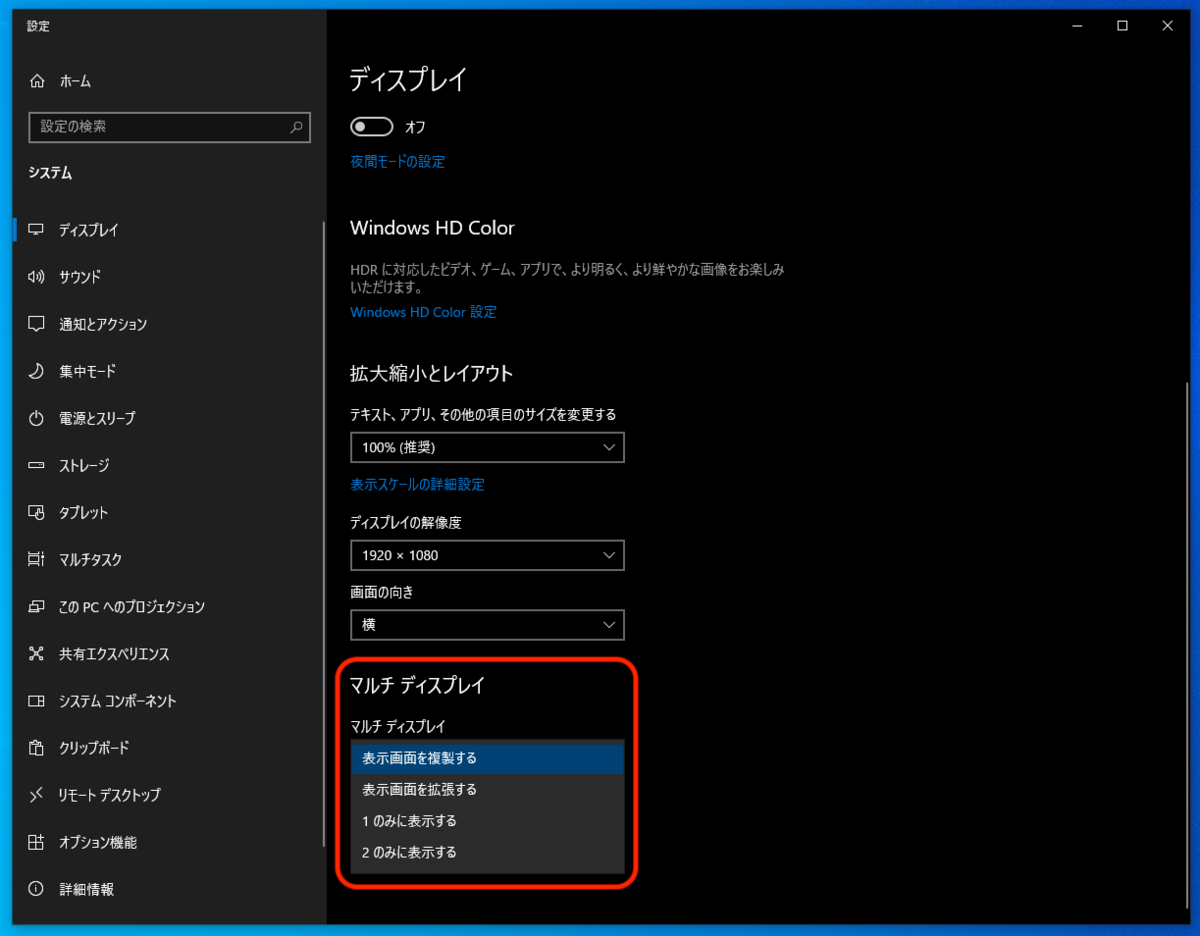
Task: Select マルチタスク label in sidebar
Action: pos(90,560)
